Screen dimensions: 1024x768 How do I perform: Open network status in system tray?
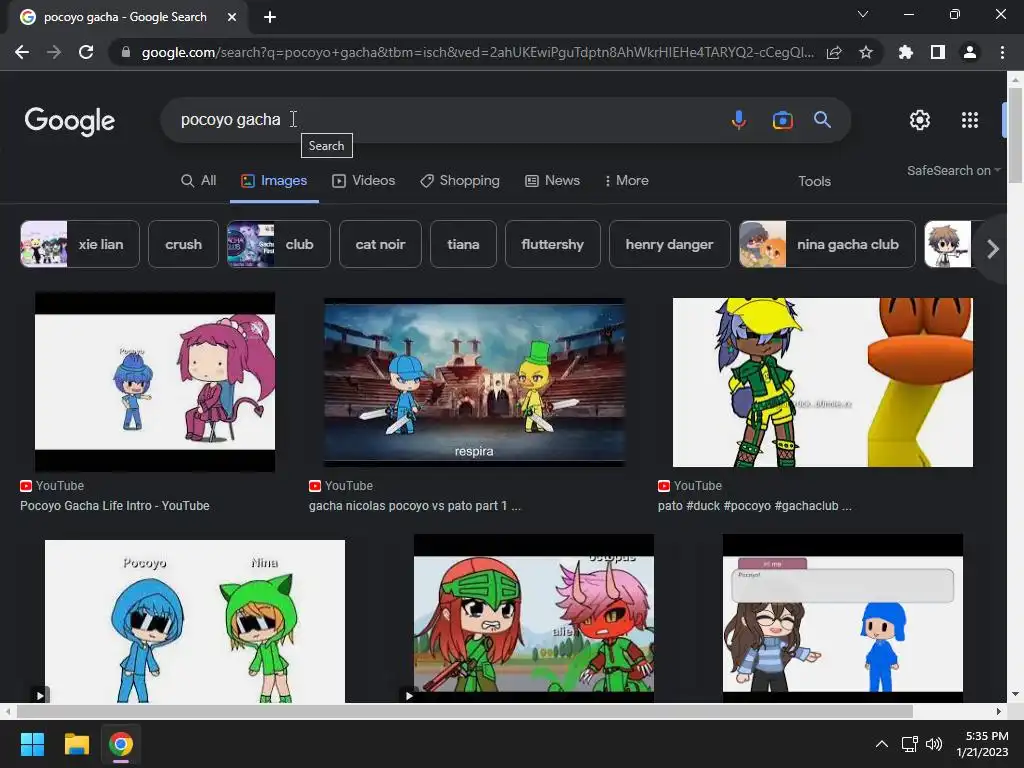pyautogui.click(x=910, y=744)
